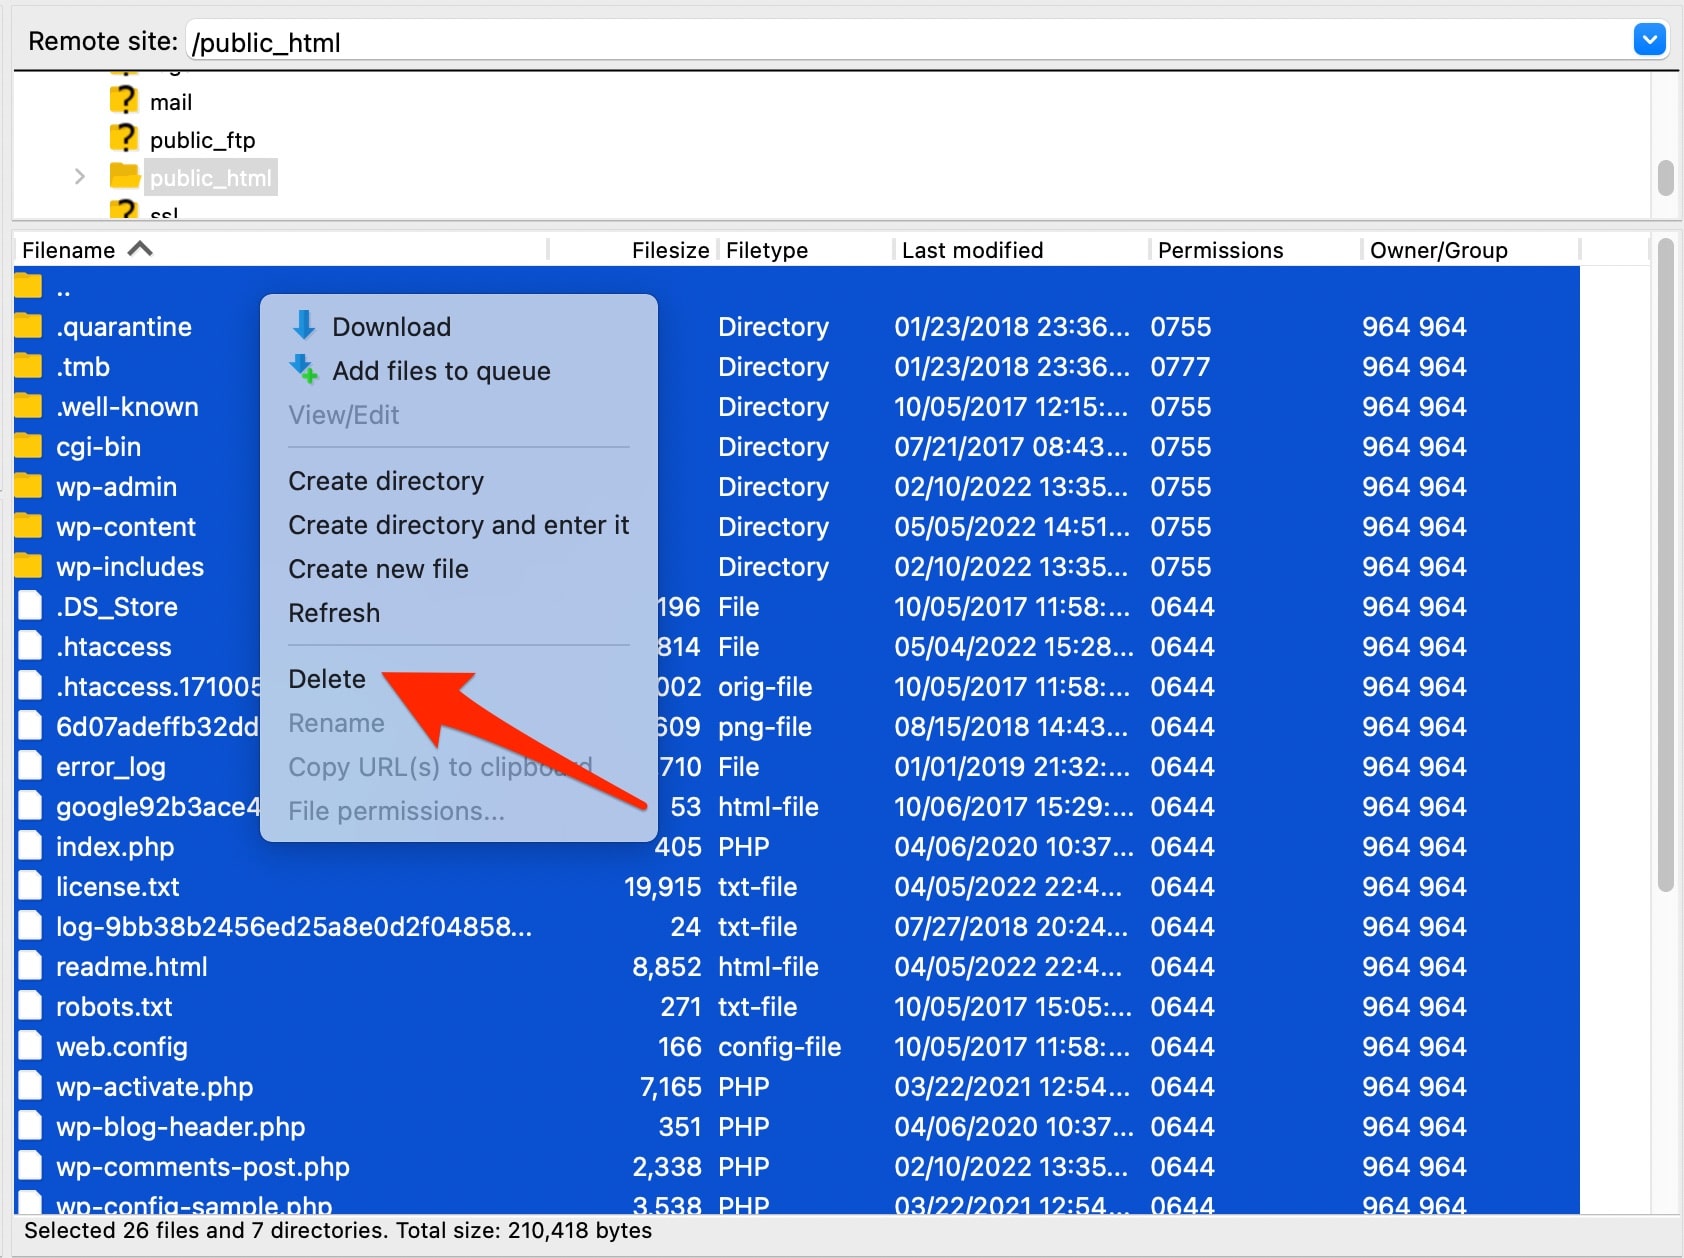
Task: Select public_html in the remote tree
Action: [211, 178]
